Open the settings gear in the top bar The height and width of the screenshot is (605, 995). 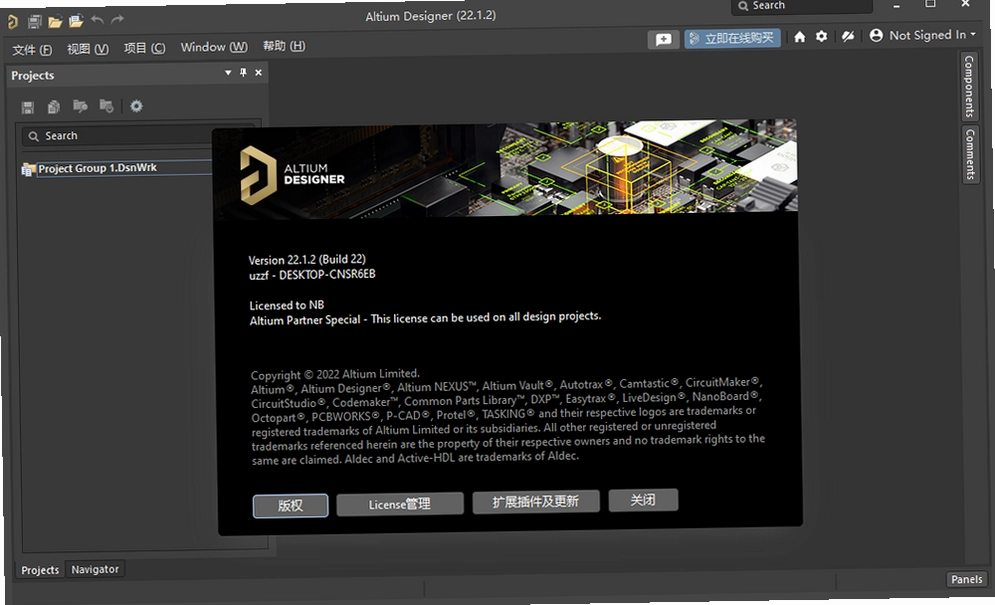click(821, 36)
